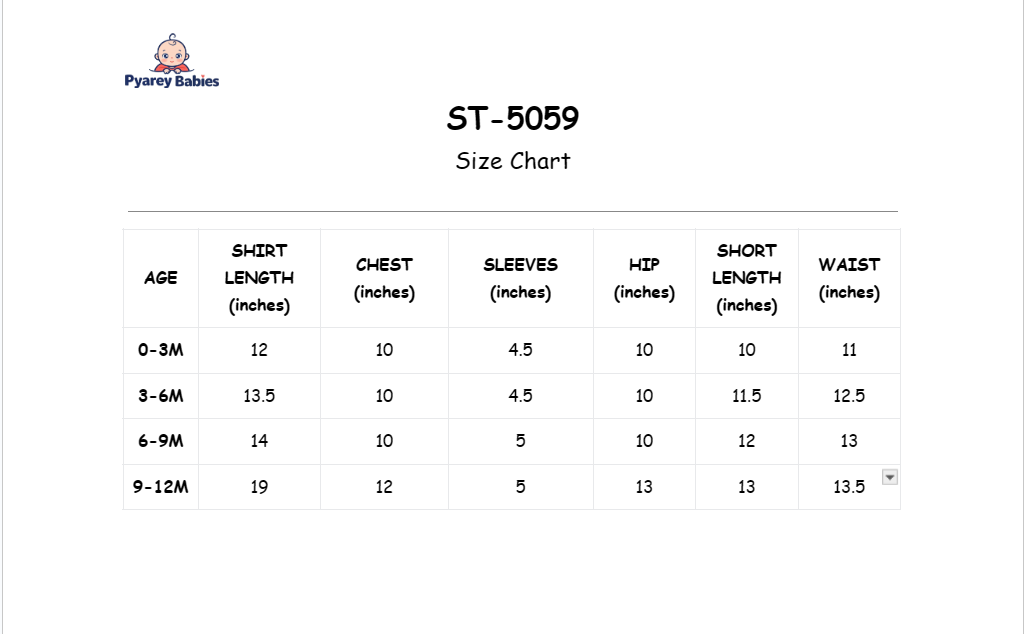Select the shirt length cell showing 19
This screenshot has height=634, width=1024.
coord(259,487)
